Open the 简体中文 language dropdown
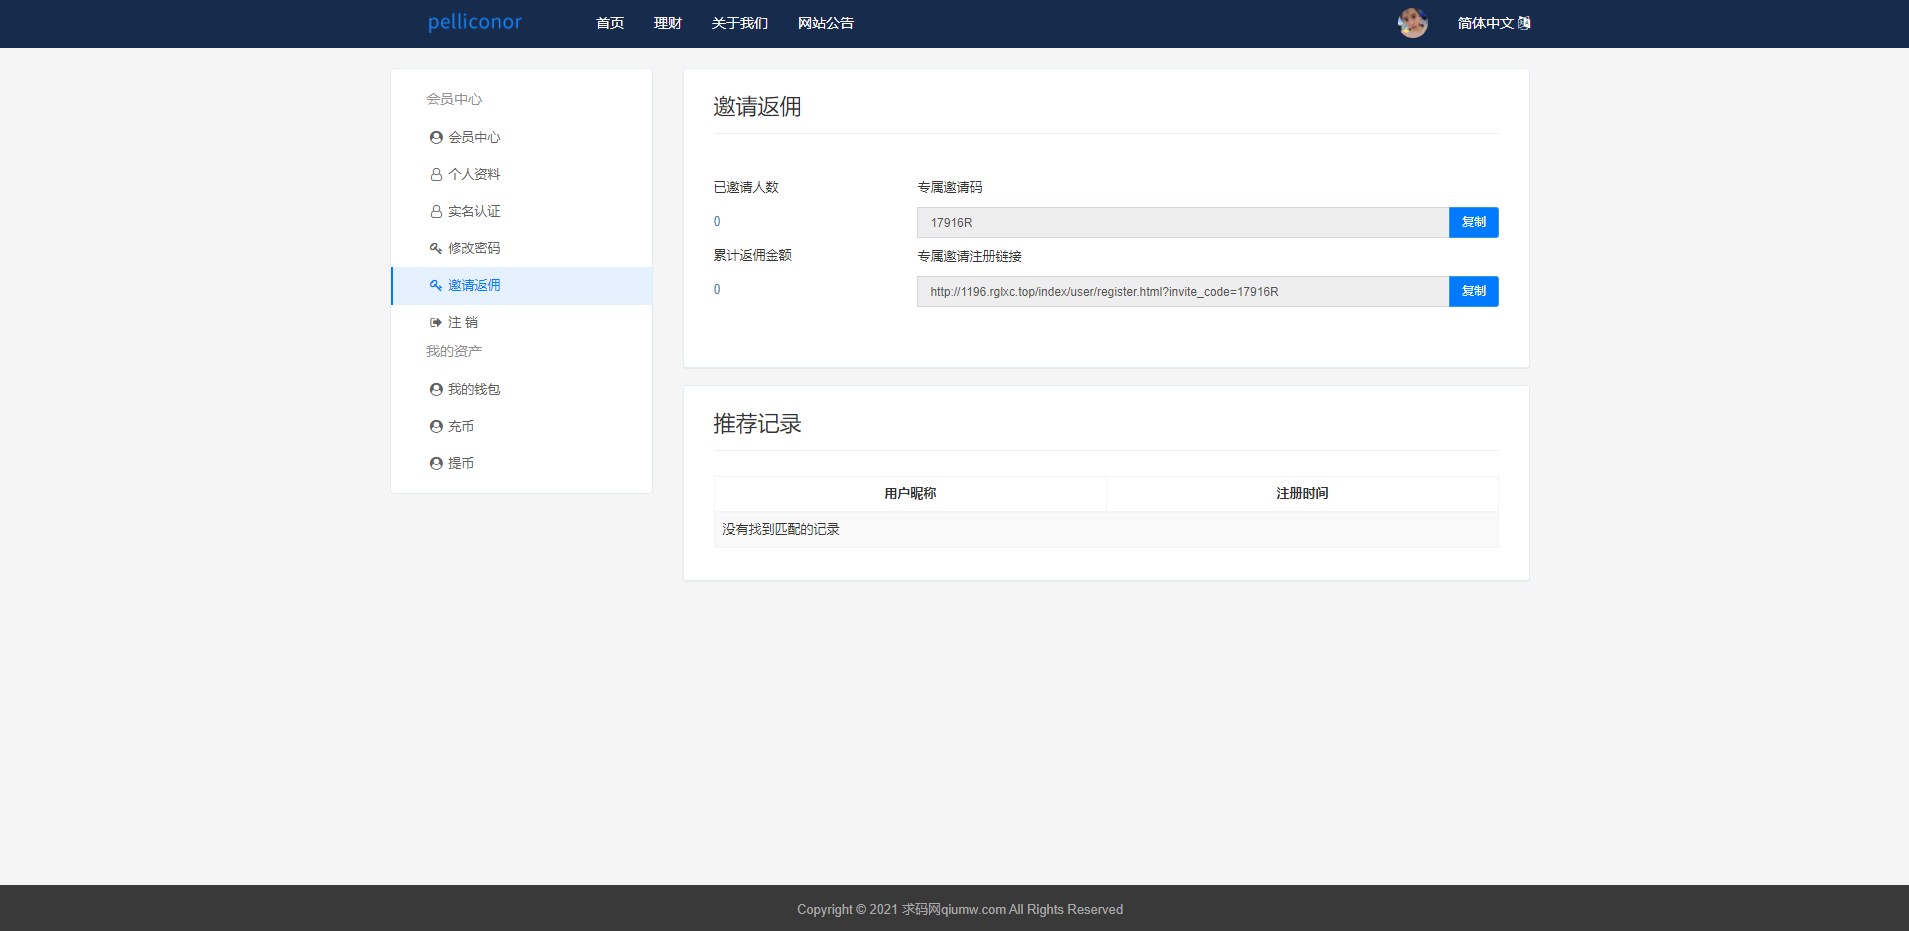Image resolution: width=1909 pixels, height=931 pixels. (x=1493, y=23)
